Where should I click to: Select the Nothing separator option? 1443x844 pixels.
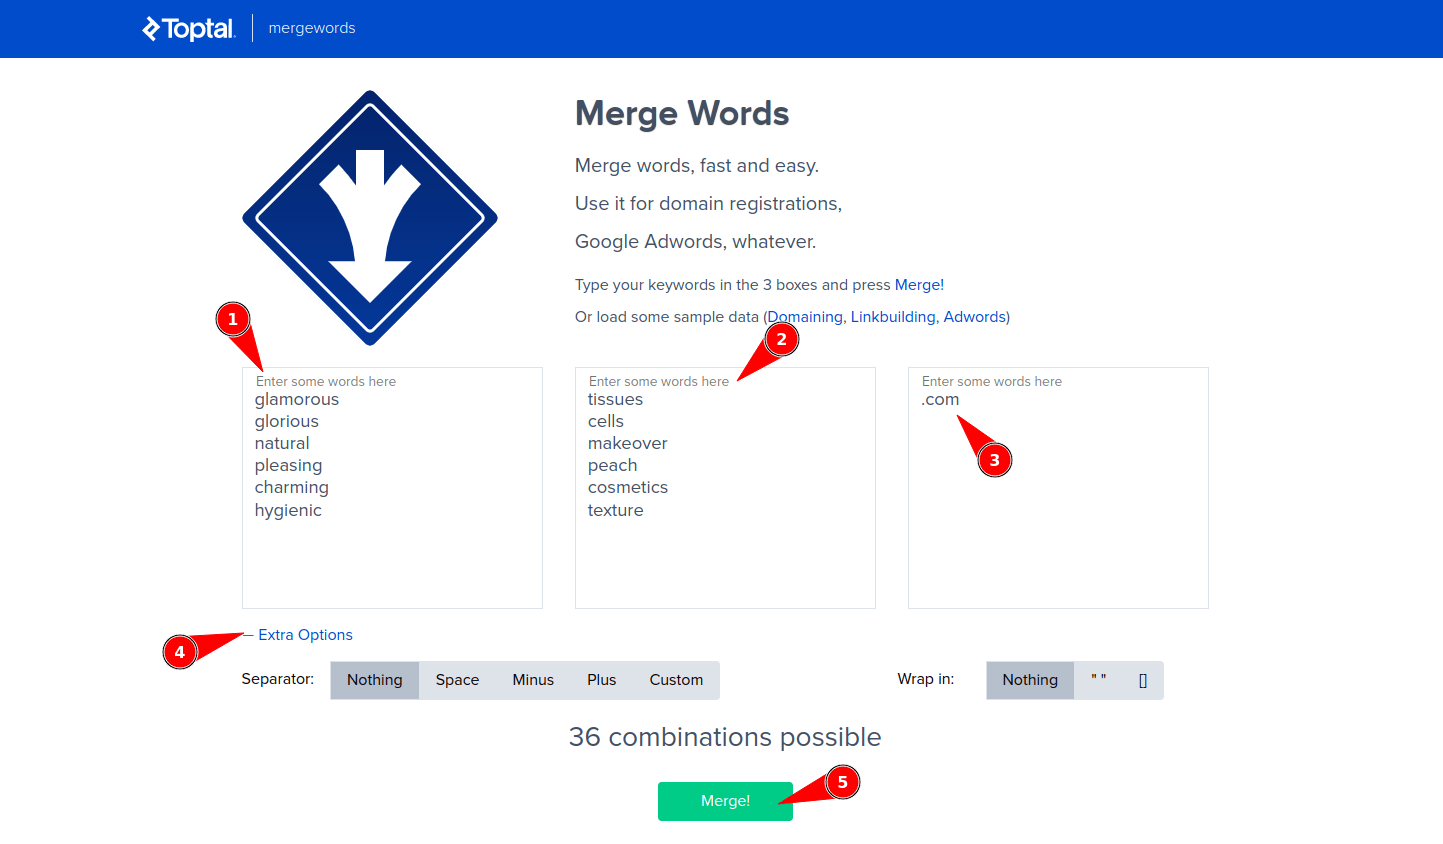(375, 680)
